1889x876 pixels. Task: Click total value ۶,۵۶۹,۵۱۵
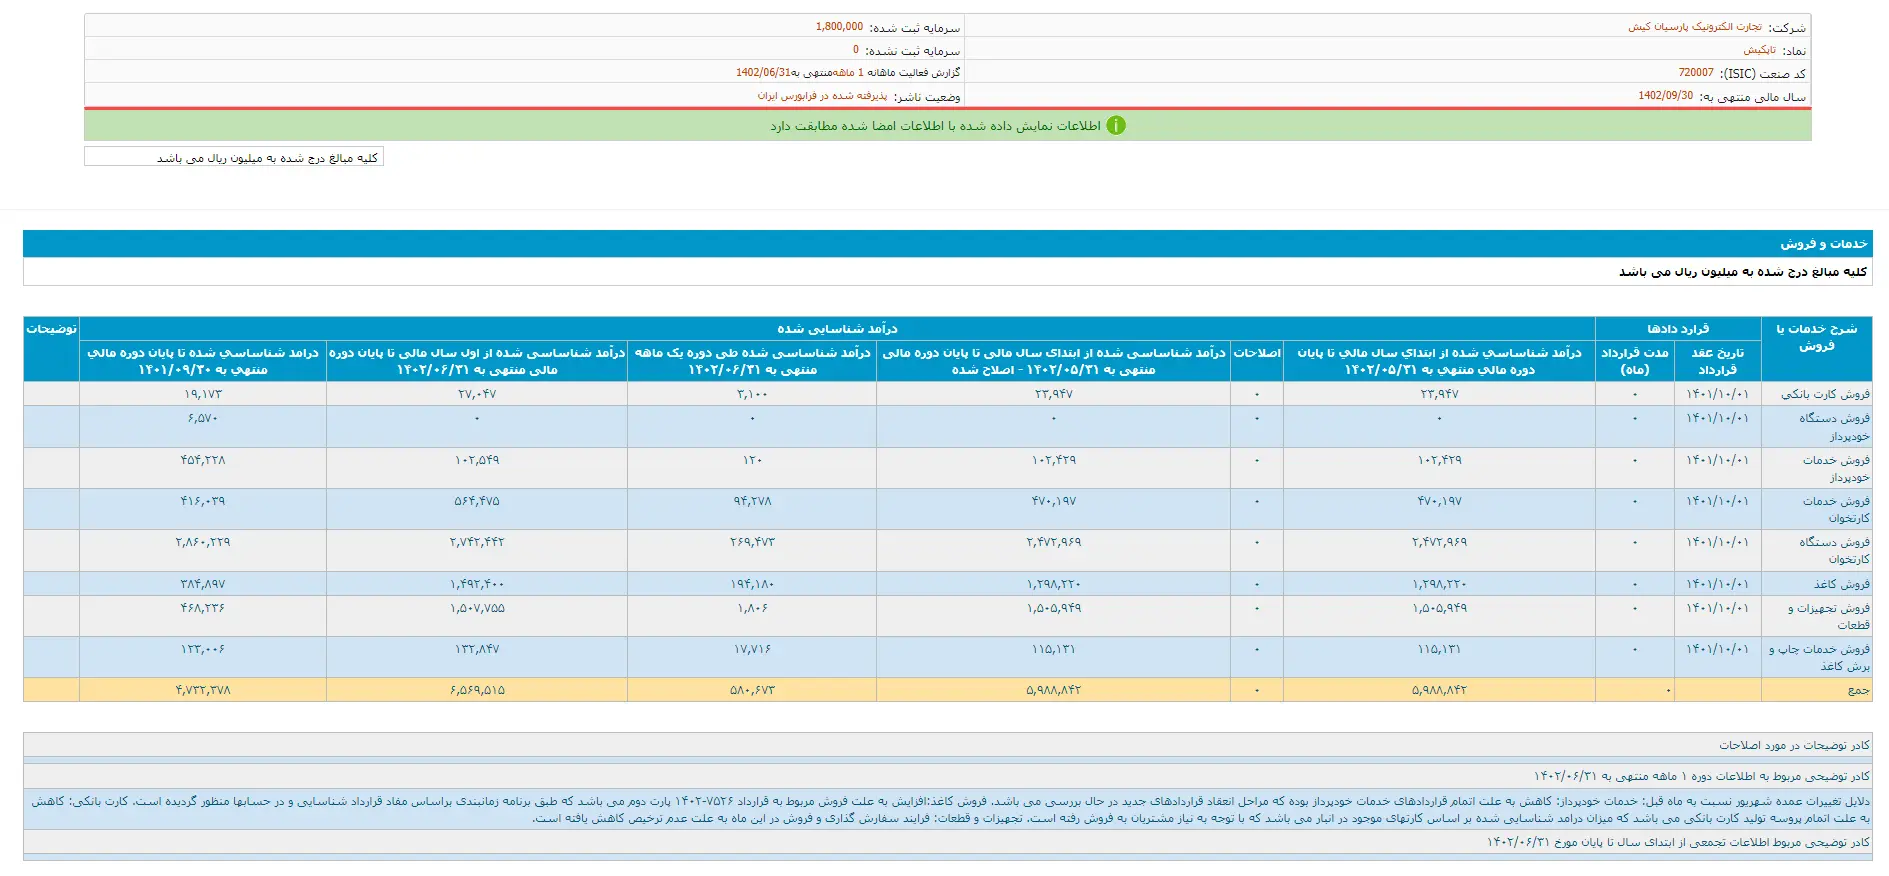coord(477,690)
